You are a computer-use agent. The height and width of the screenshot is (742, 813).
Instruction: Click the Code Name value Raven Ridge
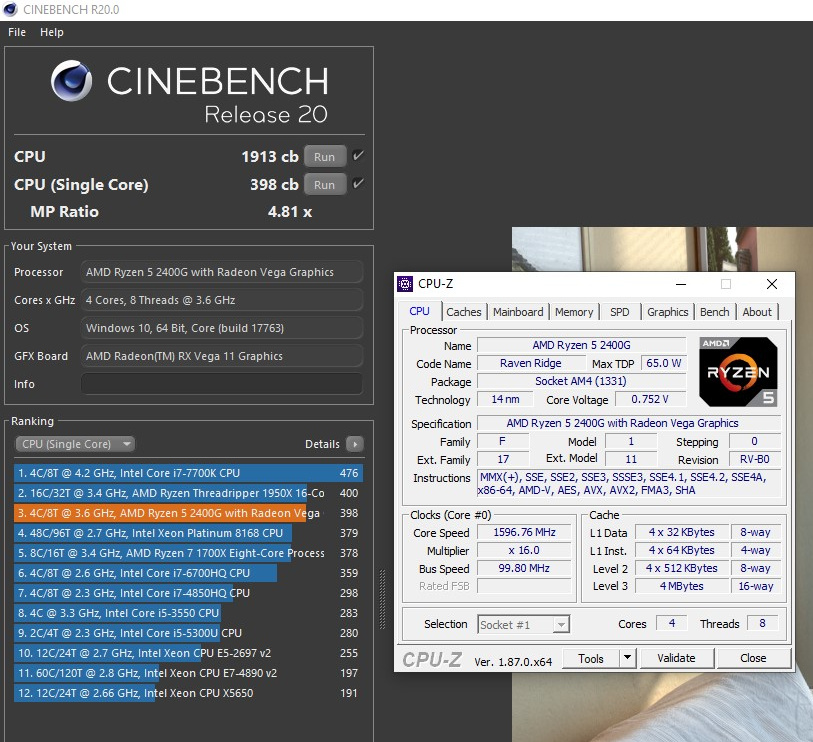pos(530,363)
